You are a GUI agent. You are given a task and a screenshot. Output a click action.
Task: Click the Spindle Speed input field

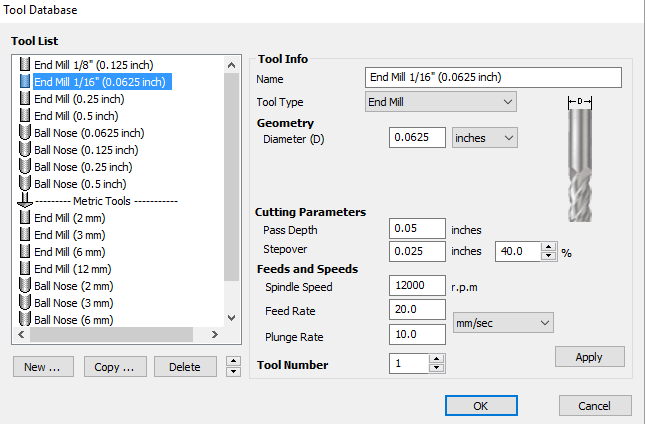[417, 286]
